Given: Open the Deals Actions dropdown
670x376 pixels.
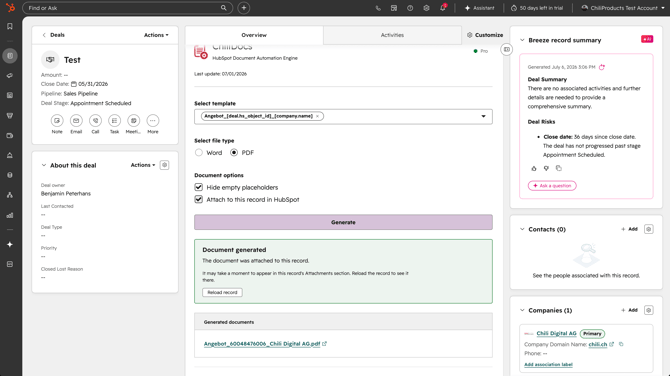Looking at the screenshot, I should (x=156, y=35).
